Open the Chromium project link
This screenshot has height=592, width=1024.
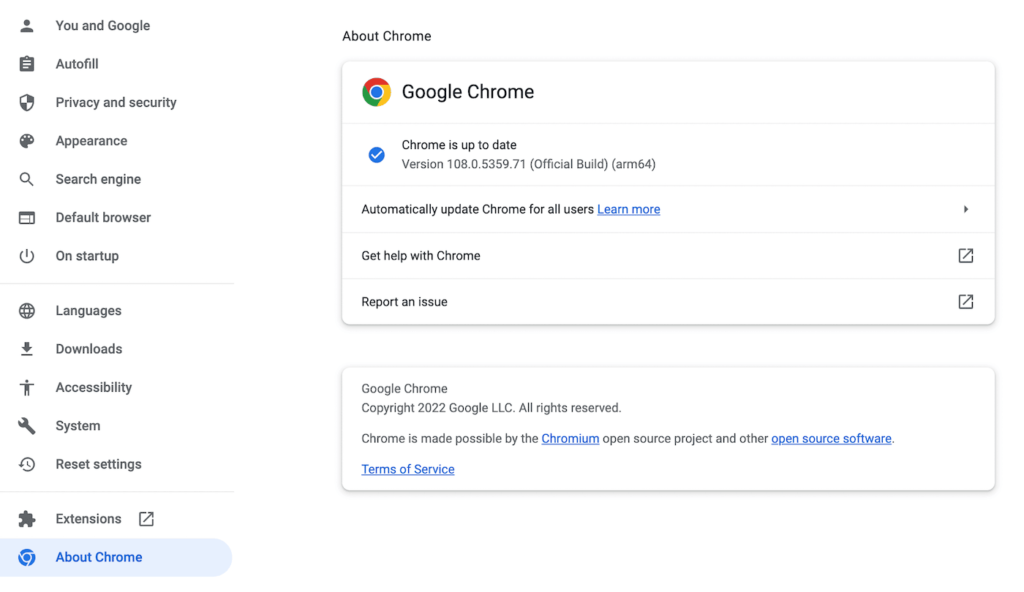click(x=570, y=438)
